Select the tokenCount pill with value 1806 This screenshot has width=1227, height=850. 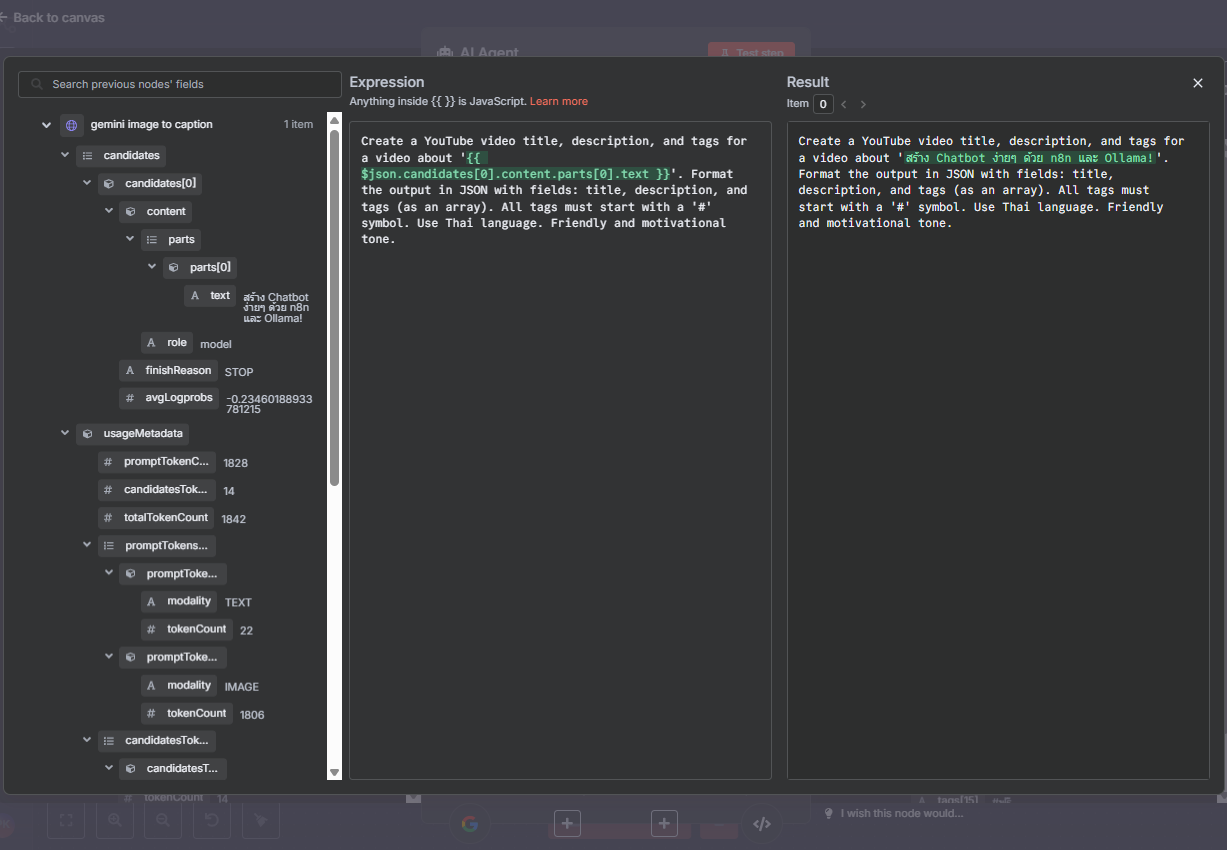(x=187, y=713)
